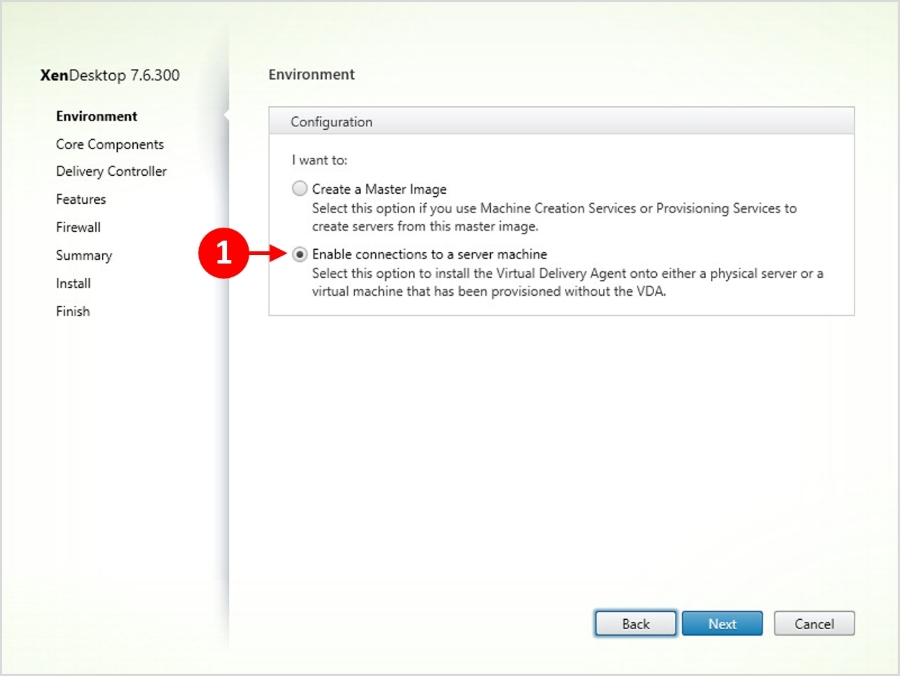Cancel the XenDesktop installer
Viewport: 900px width, 676px height.
(814, 623)
